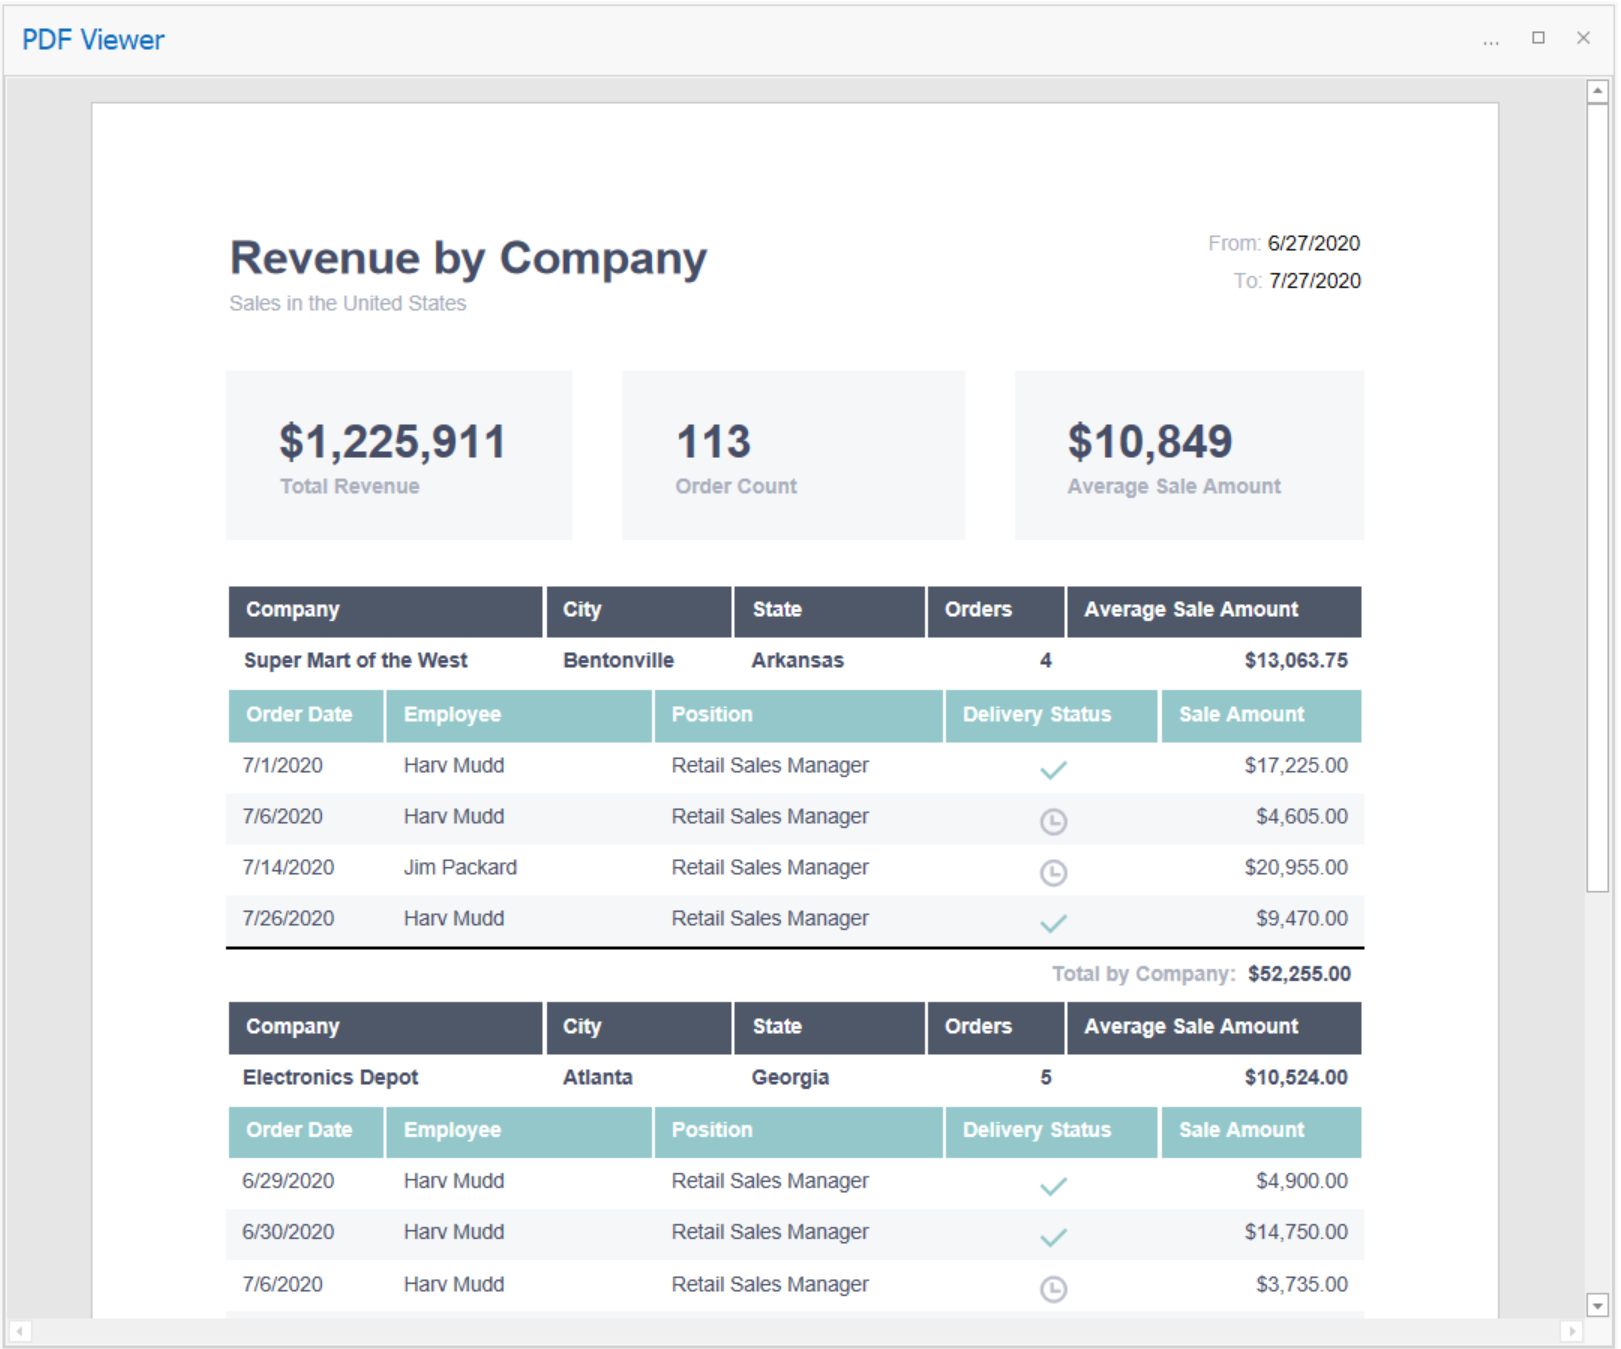1621x1349 pixels.
Task: Click the vertical scrollbar up arrow
Action: (x=1597, y=91)
